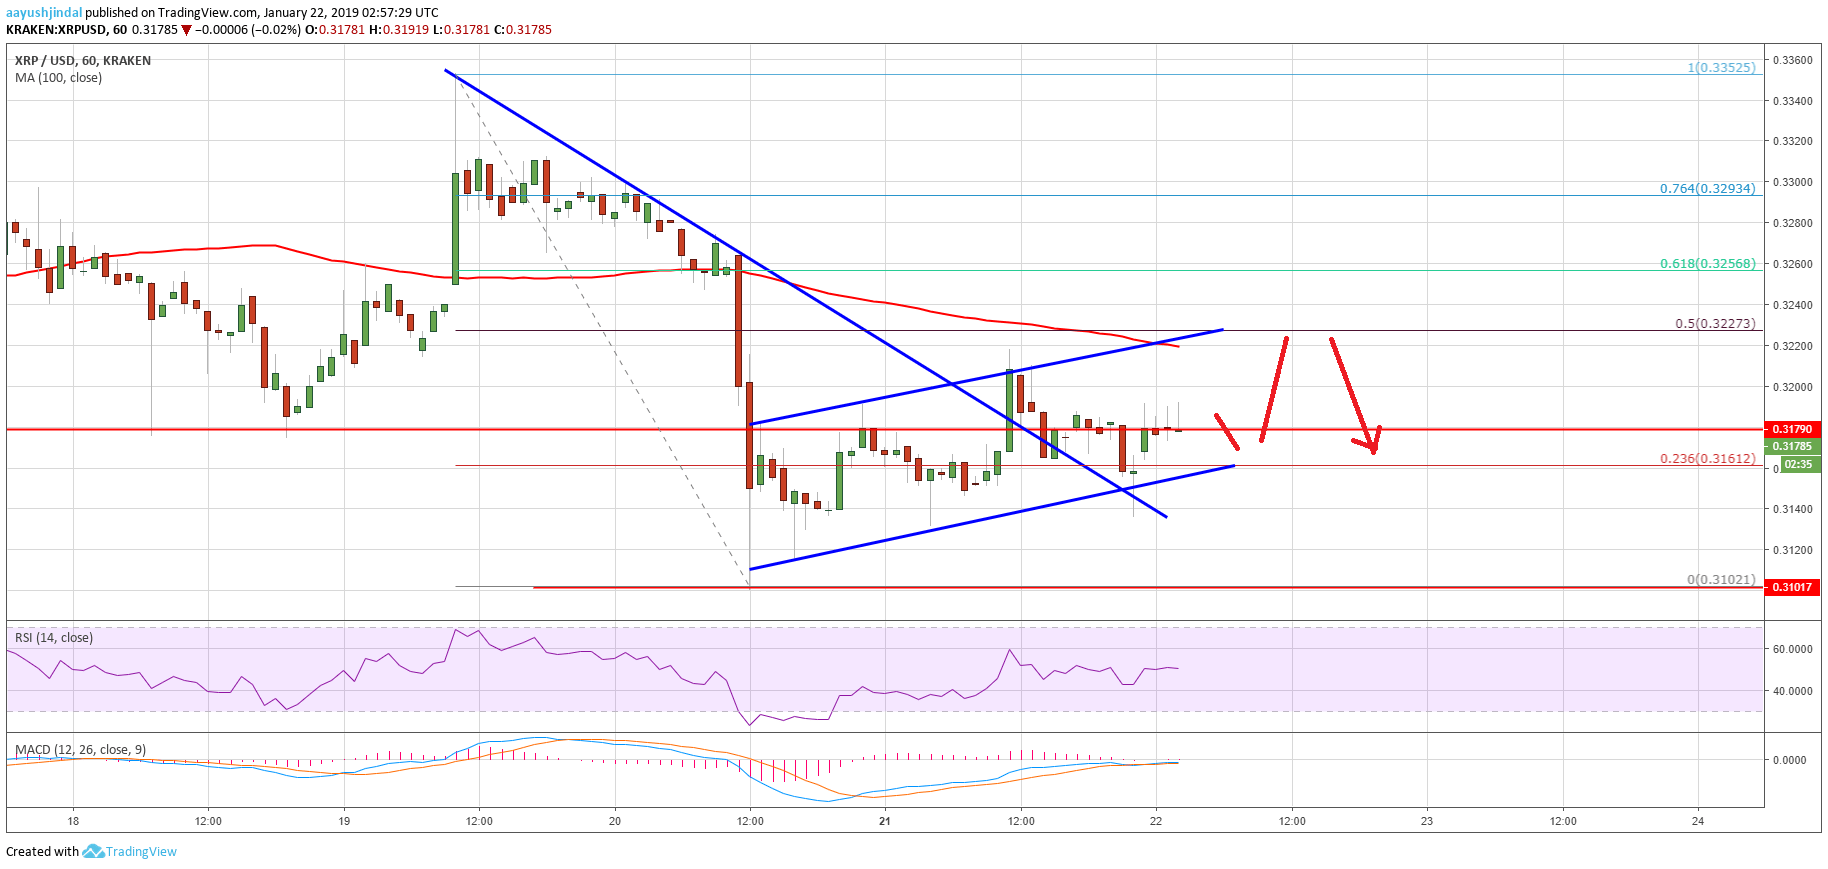
Task: Click the 0.32000 price axis value
Action: [1792, 387]
